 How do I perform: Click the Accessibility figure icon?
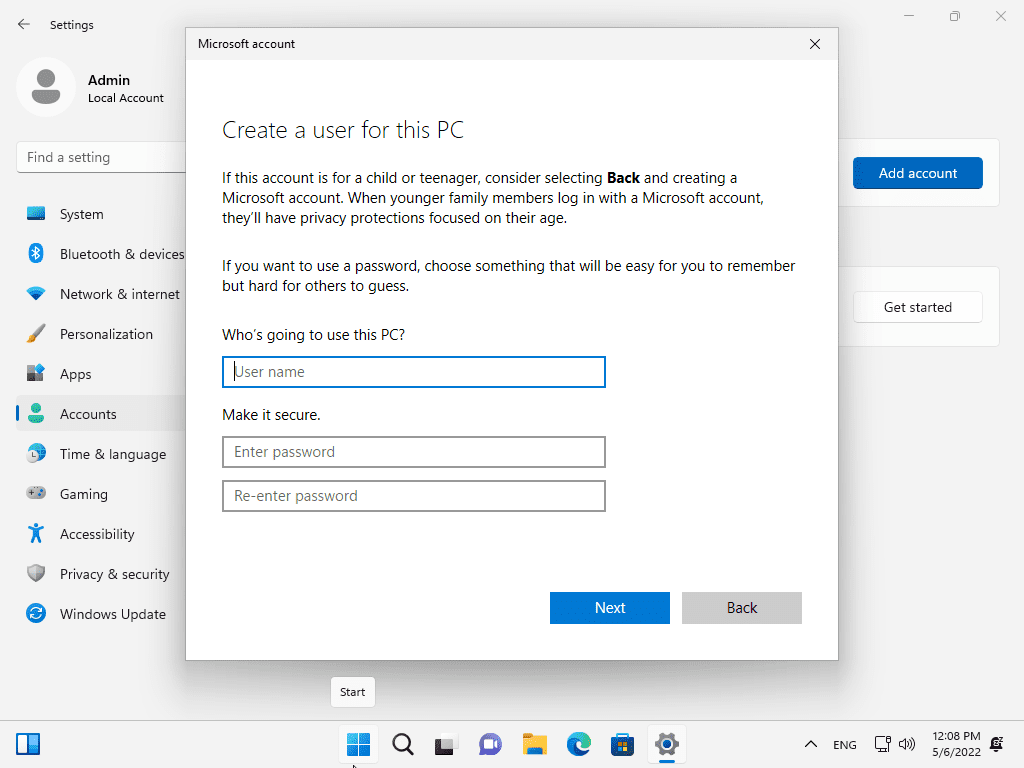pyautogui.click(x=36, y=534)
